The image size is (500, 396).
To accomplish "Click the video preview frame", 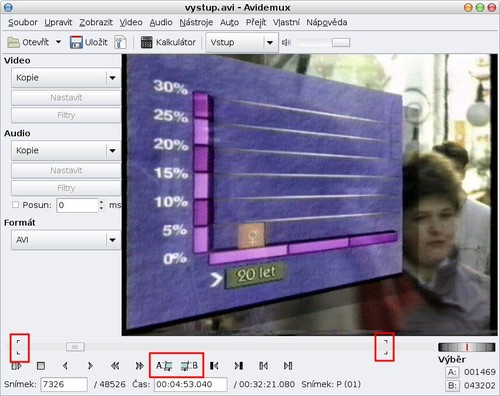I will pyautogui.click(x=309, y=195).
